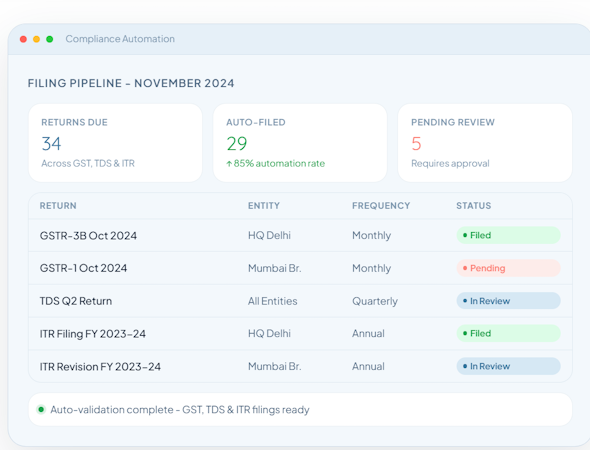Screen dimensions: 590x450
Task: Open the Auto-Filed summary card
Action: pos(300,143)
